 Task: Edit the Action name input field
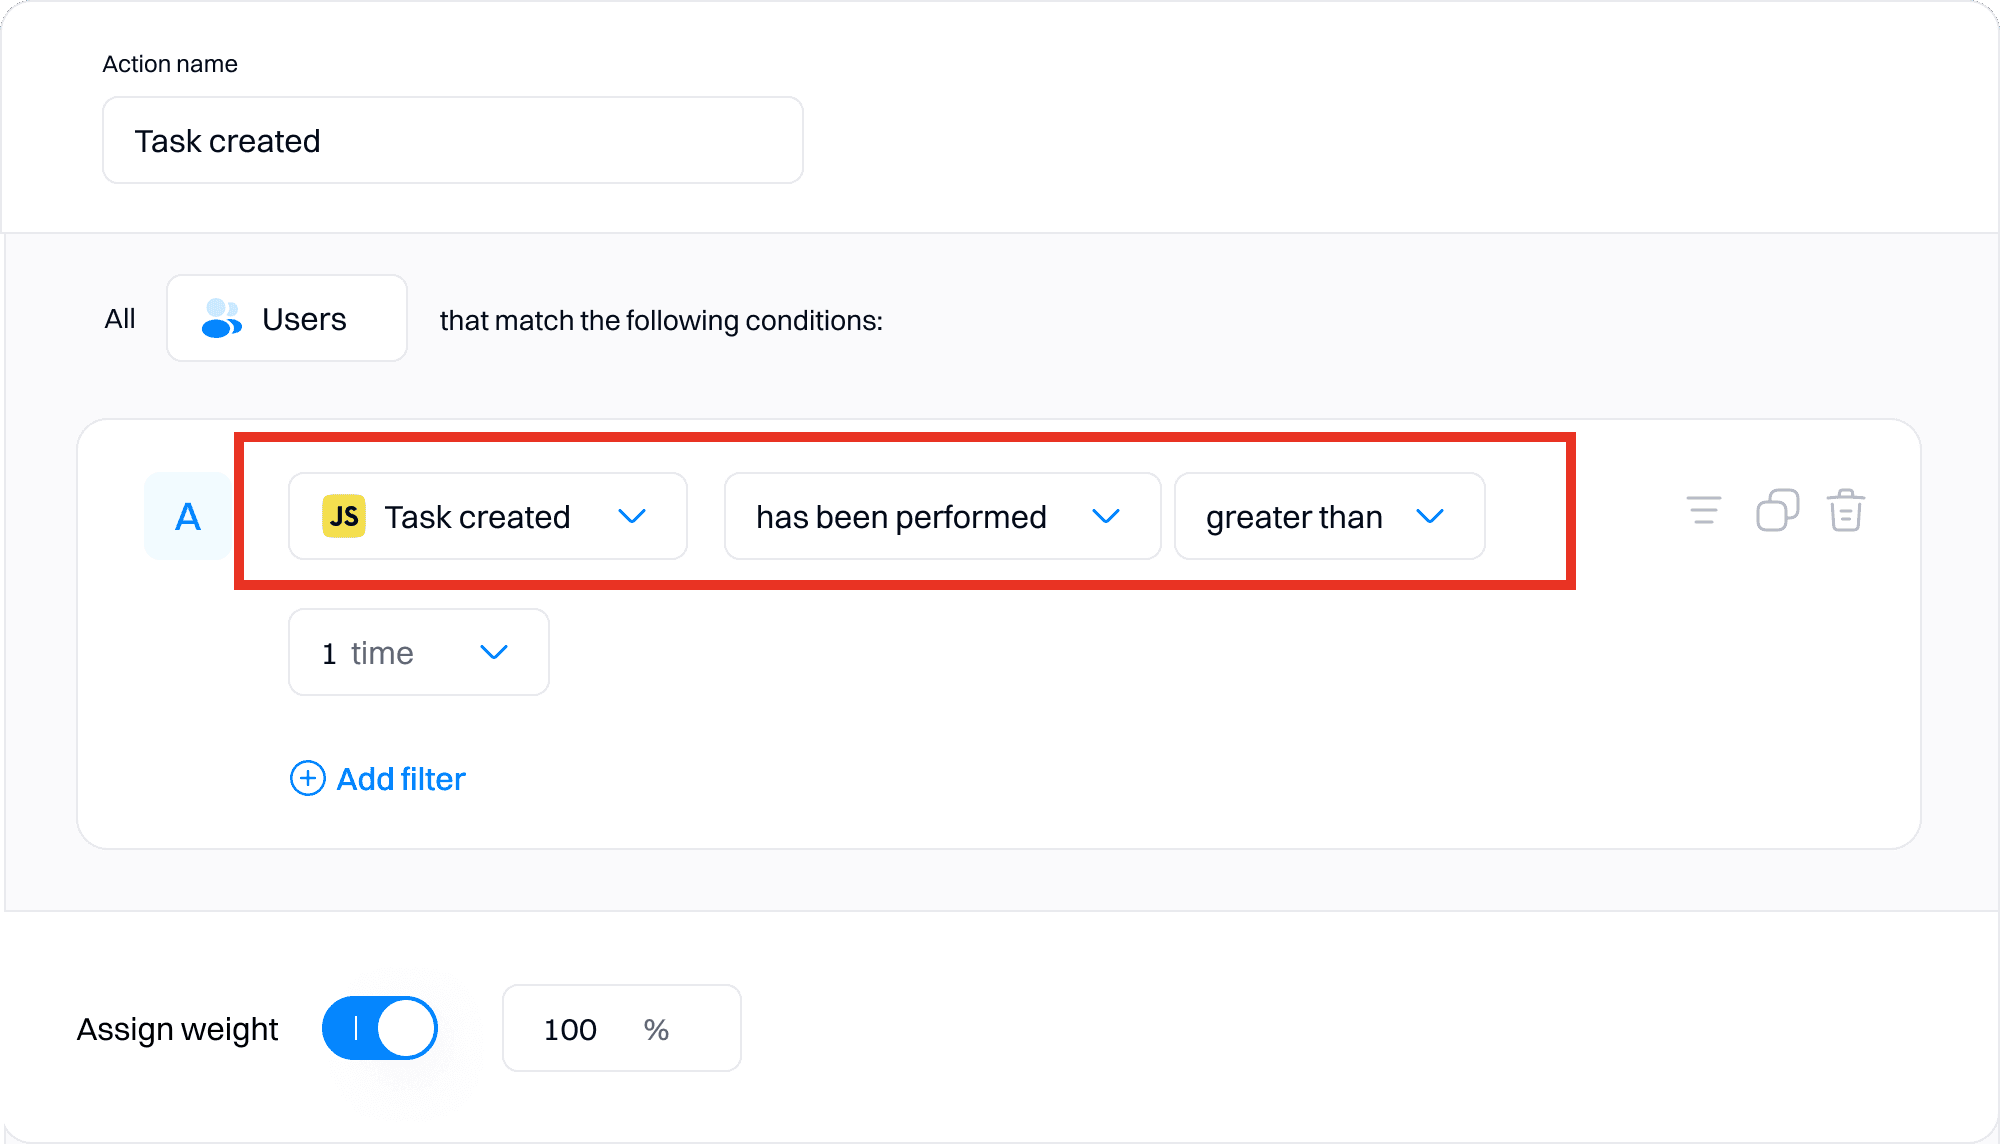[452, 140]
